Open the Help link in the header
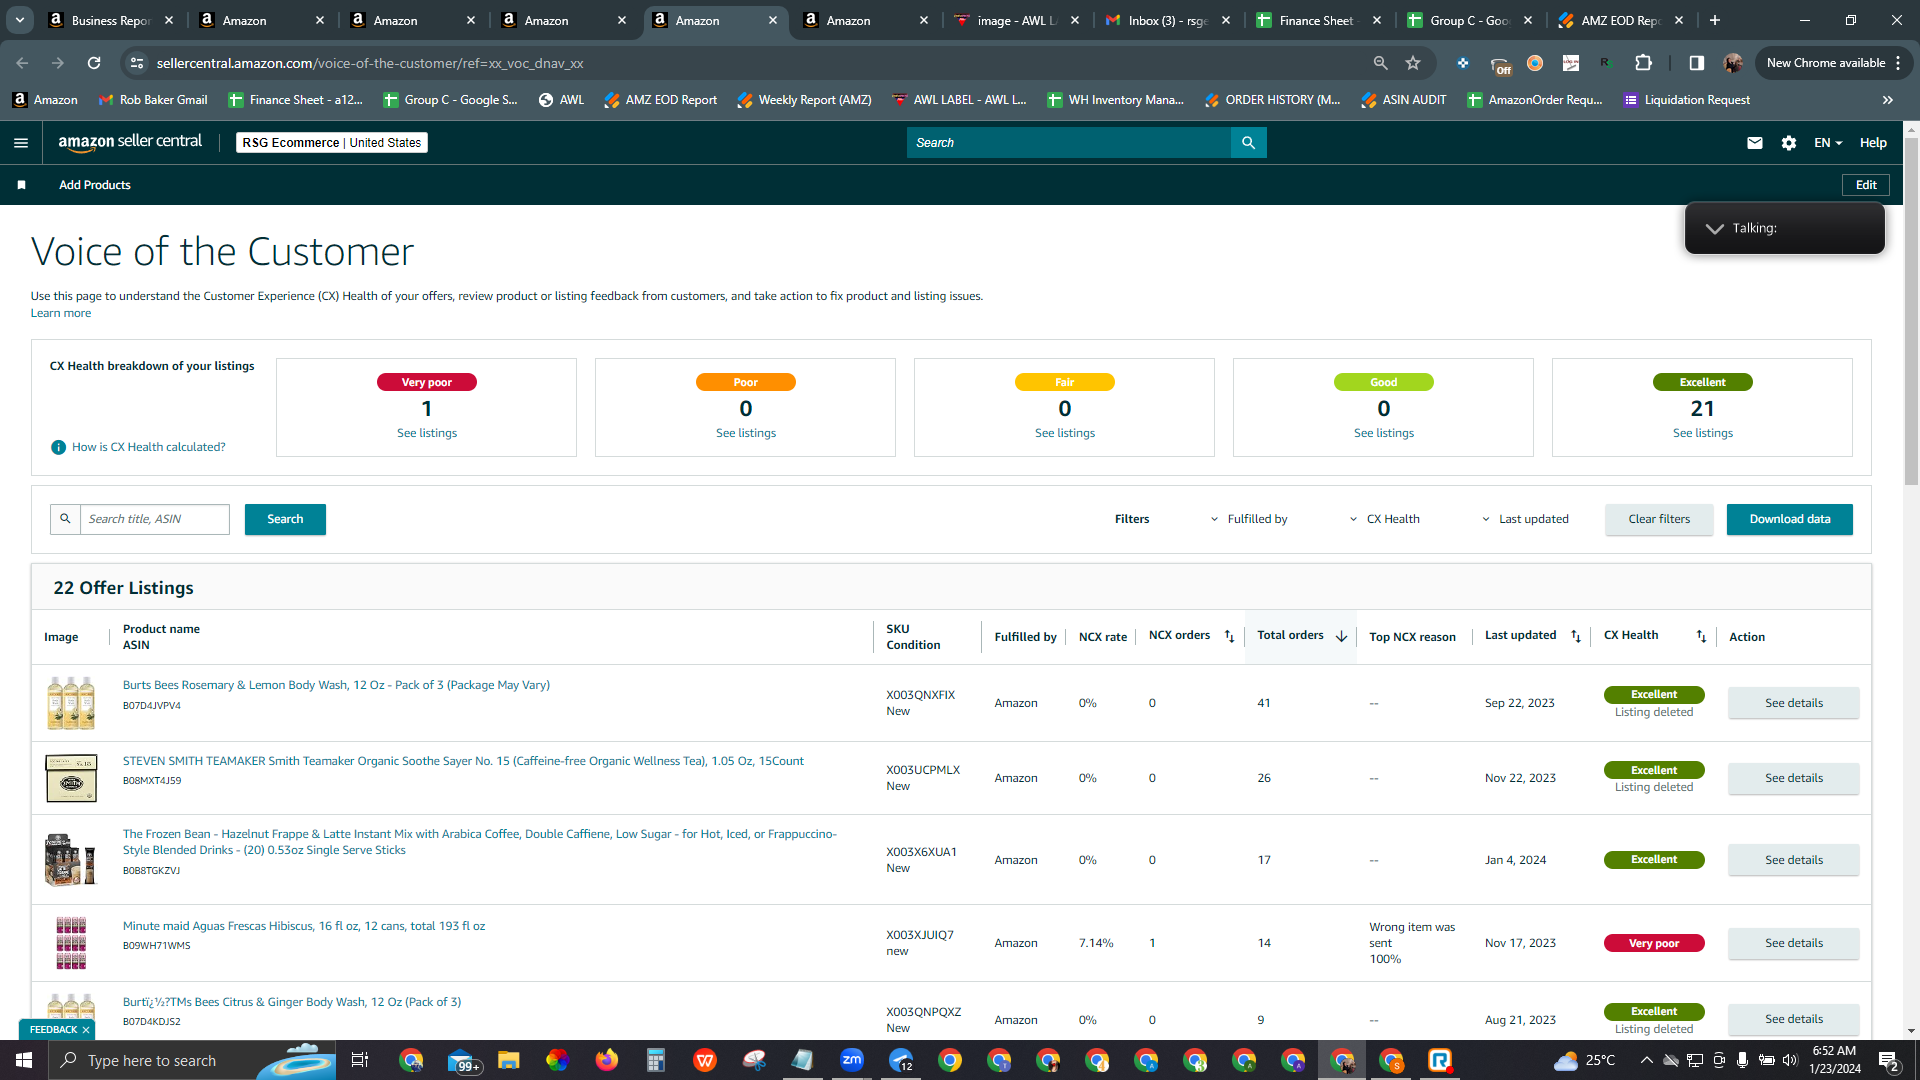Viewport: 1920px width, 1080px height. coord(1873,143)
